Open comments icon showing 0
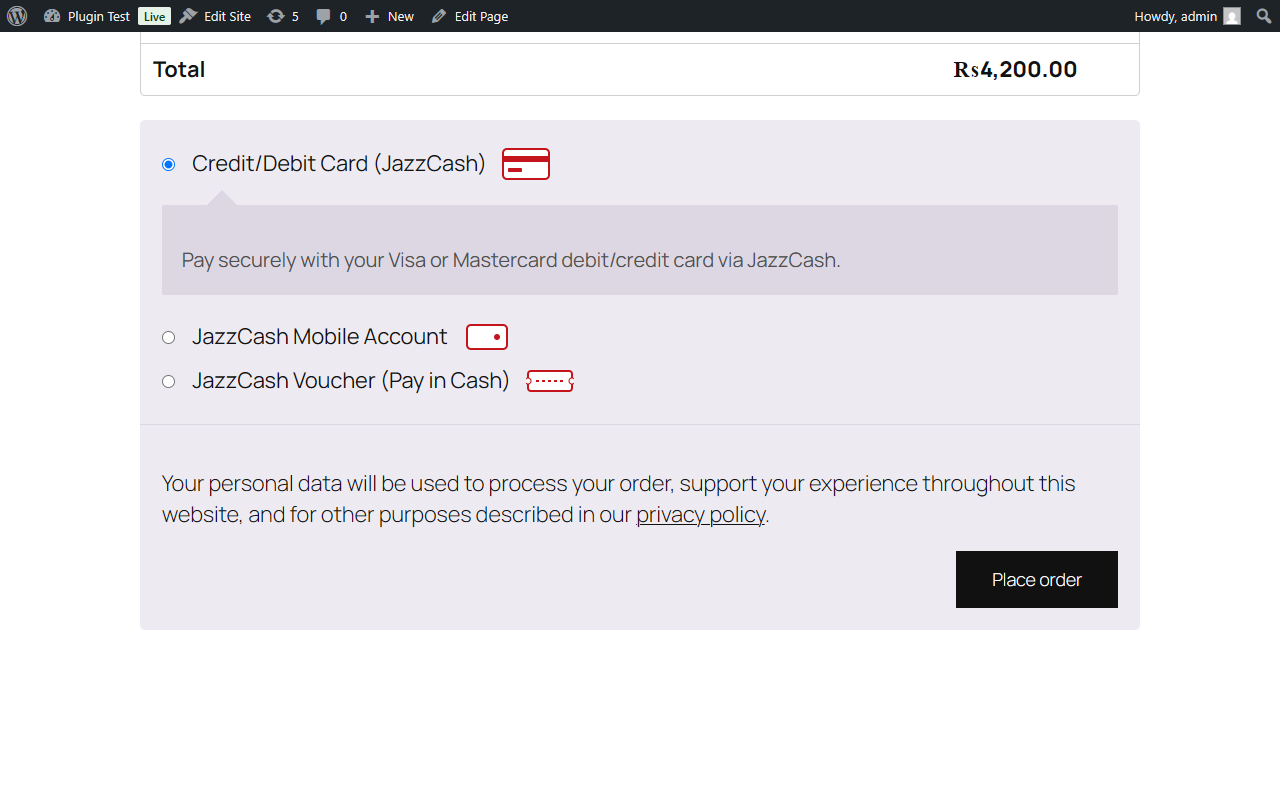 332,16
